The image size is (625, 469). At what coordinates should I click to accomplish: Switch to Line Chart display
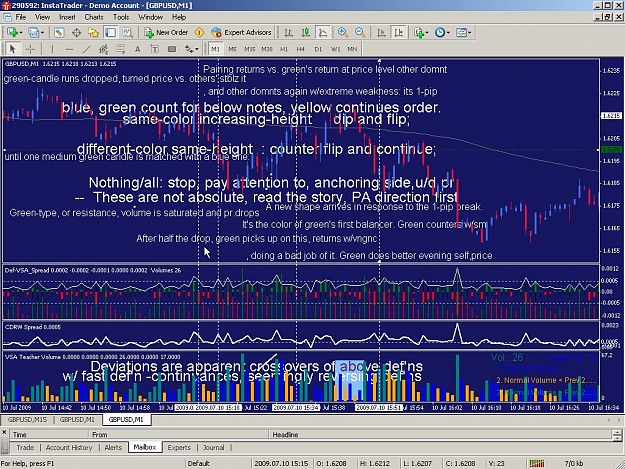coord(323,32)
